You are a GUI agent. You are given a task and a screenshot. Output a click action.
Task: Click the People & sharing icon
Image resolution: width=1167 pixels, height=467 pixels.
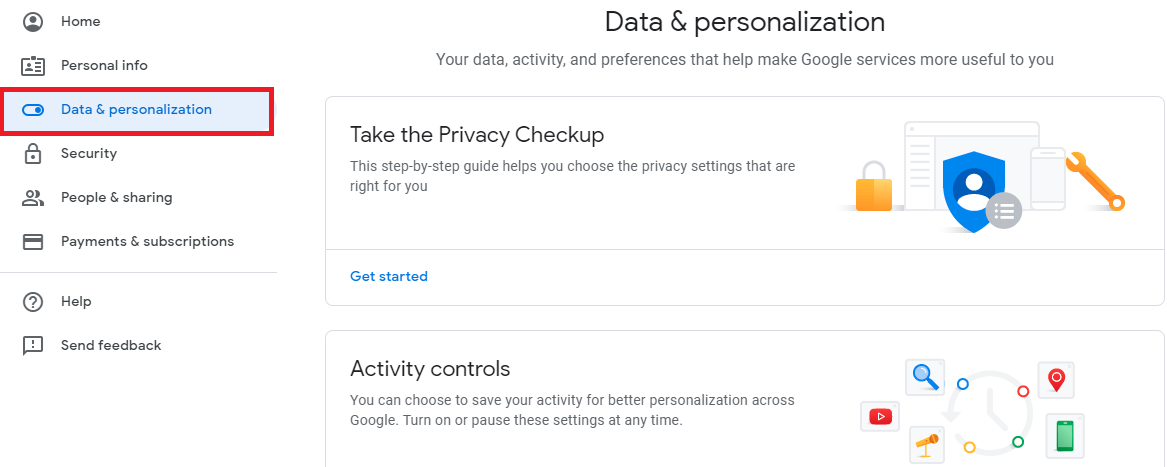point(33,197)
